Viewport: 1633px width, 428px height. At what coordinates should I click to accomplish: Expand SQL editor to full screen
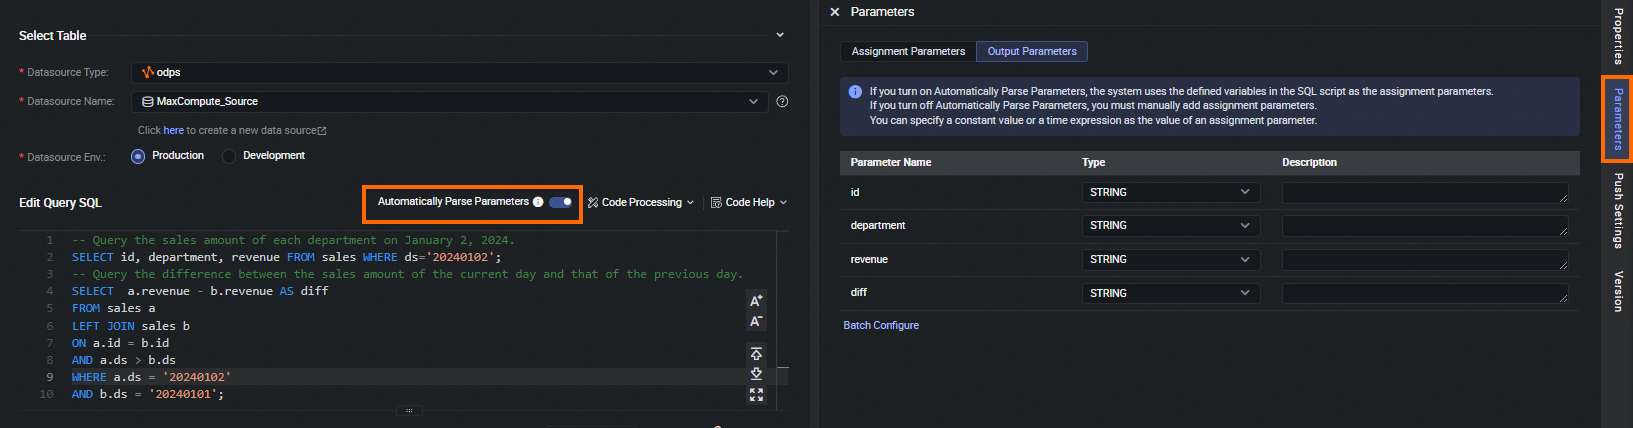click(756, 394)
